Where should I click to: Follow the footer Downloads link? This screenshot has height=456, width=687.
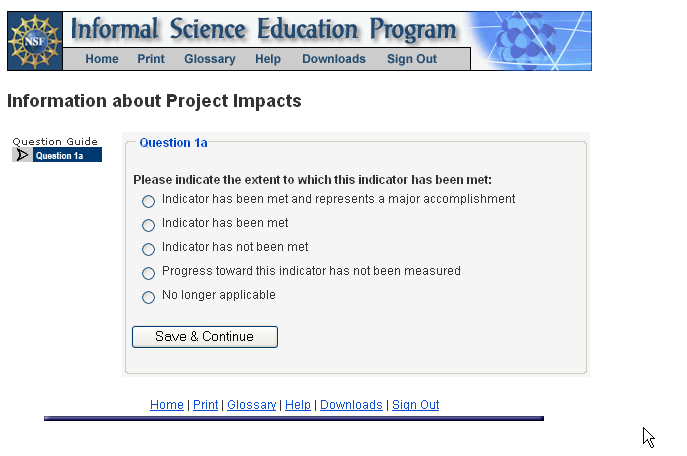pos(351,405)
